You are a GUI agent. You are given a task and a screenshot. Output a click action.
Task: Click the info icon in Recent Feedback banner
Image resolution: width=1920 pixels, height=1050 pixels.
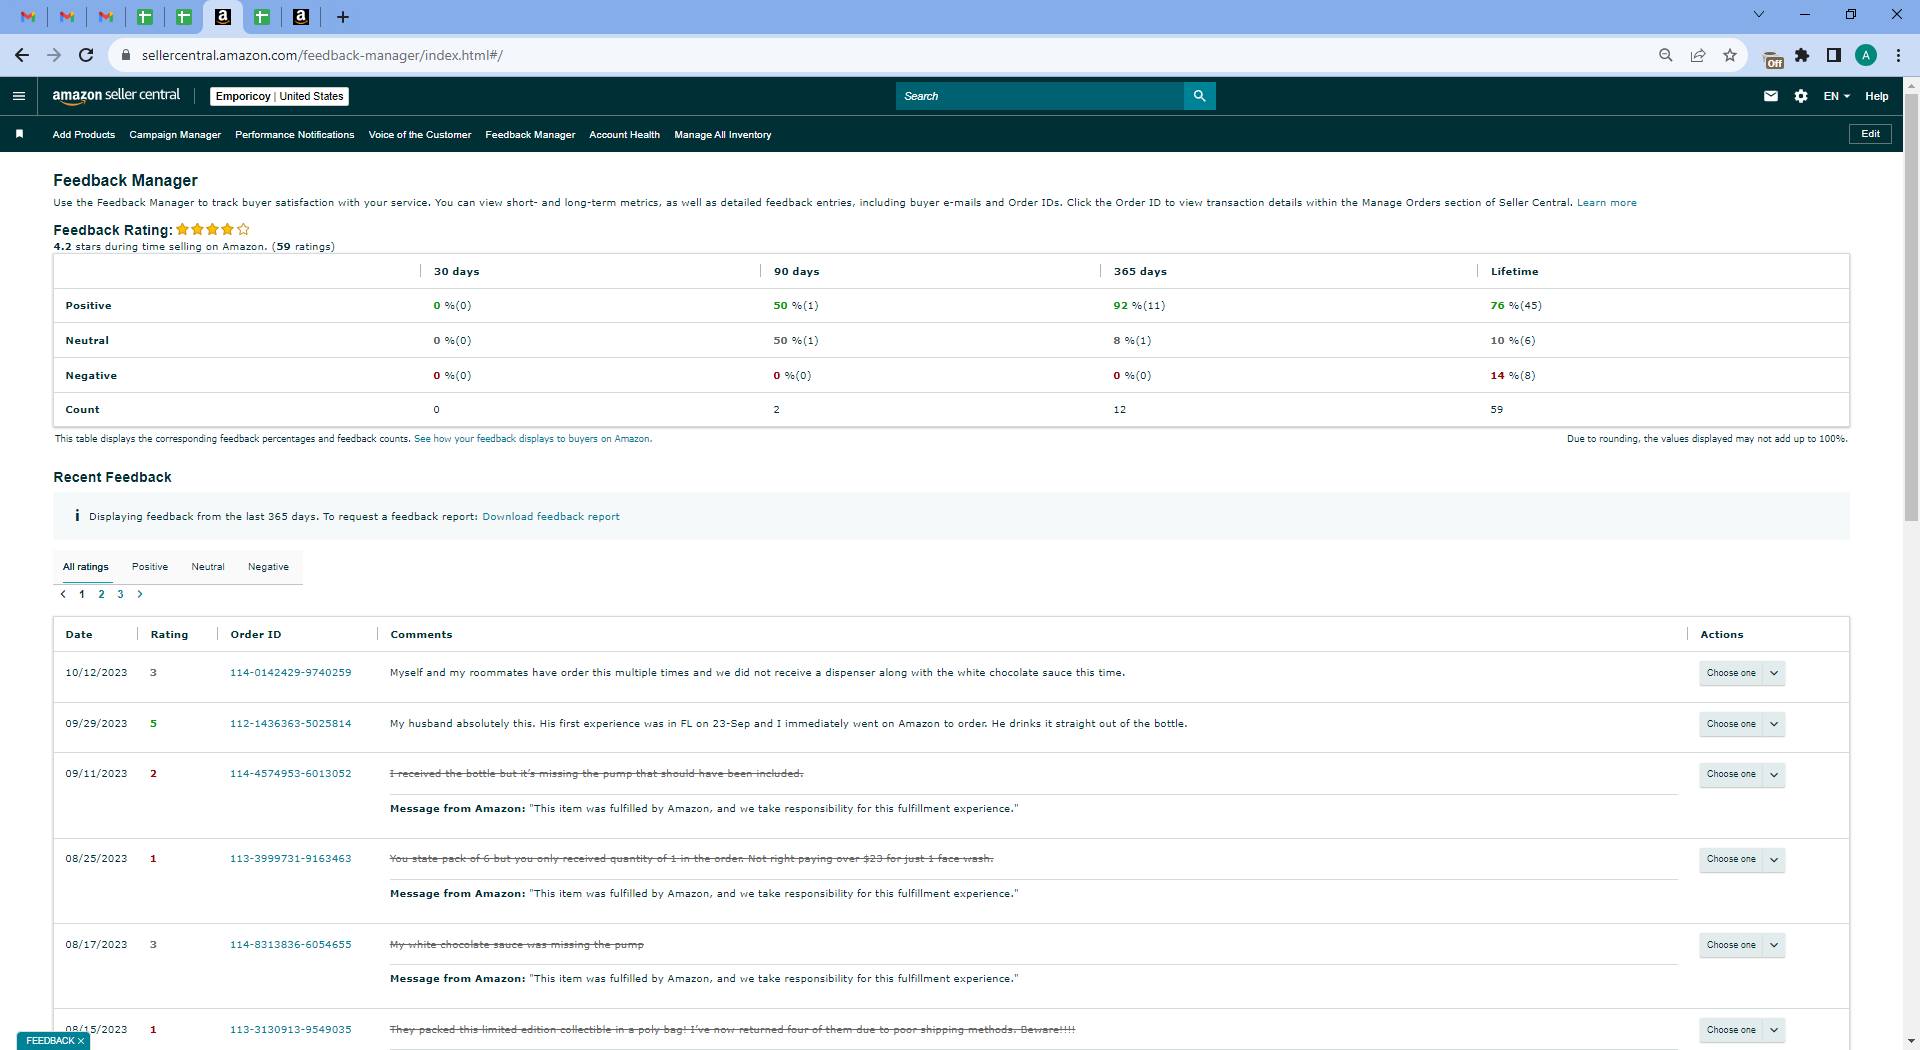tap(77, 516)
